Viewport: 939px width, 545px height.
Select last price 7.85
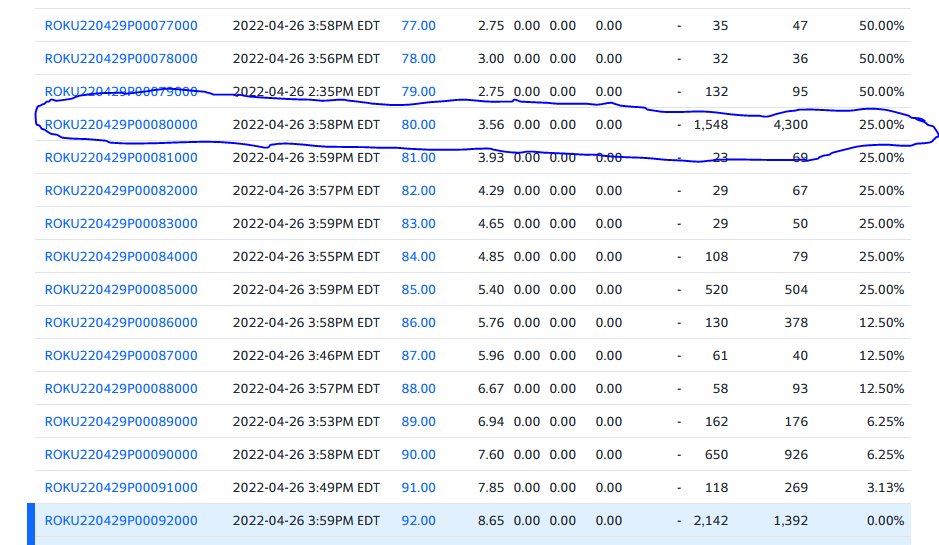click(491, 488)
